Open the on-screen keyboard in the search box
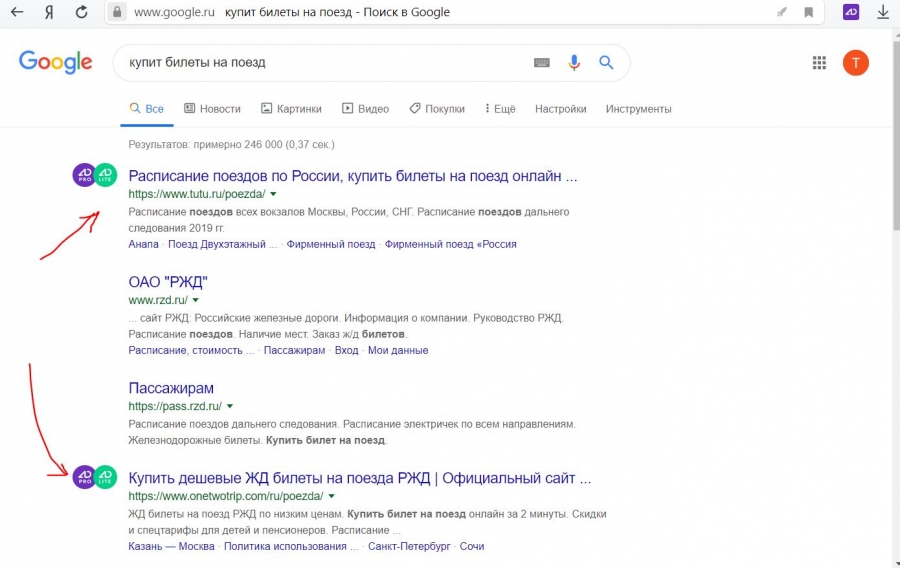Image resolution: width=900 pixels, height=568 pixels. point(541,63)
